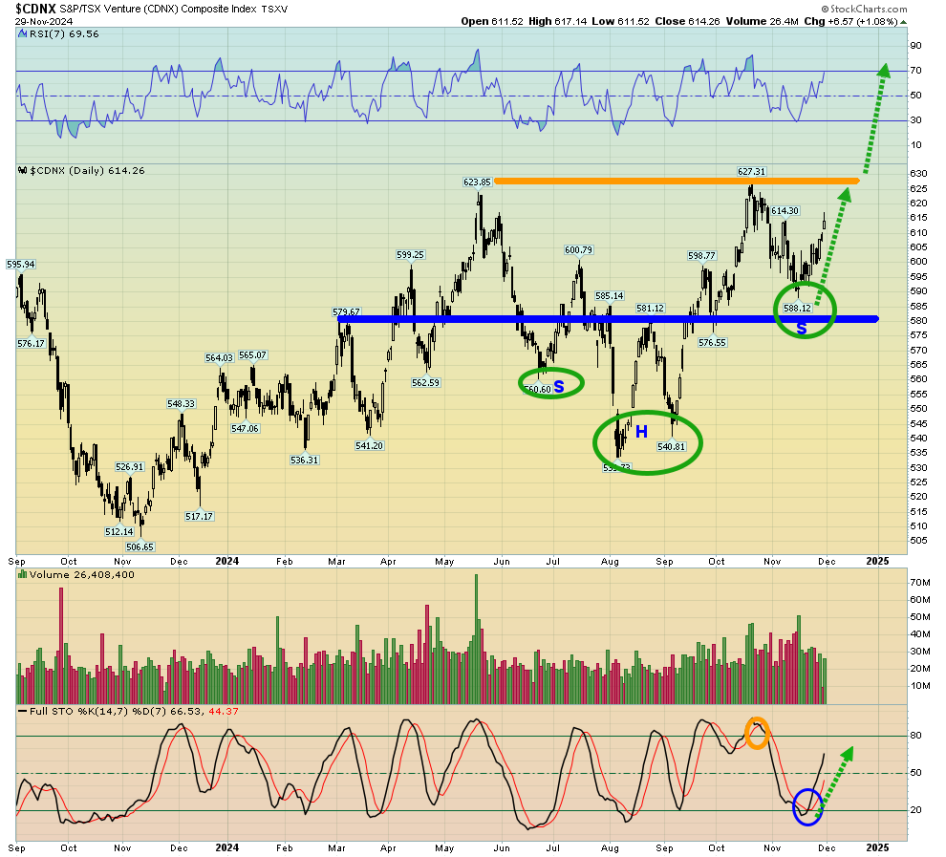Screen dimensions: 946x857
Task: Select the $CDNX (Daily) 614.26 legend label
Action: [x=88, y=171]
